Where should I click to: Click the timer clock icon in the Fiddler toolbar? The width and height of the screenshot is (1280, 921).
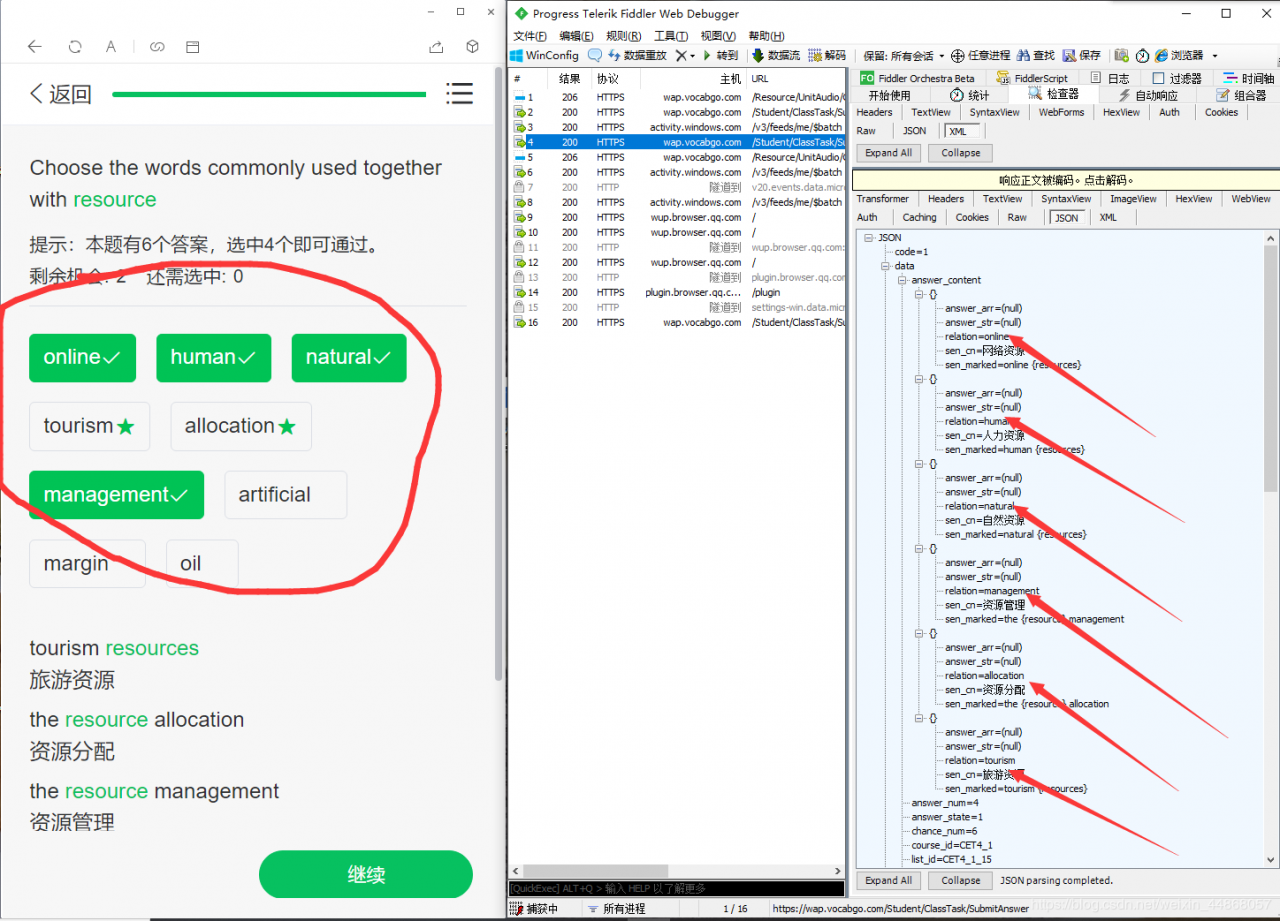[1142, 56]
